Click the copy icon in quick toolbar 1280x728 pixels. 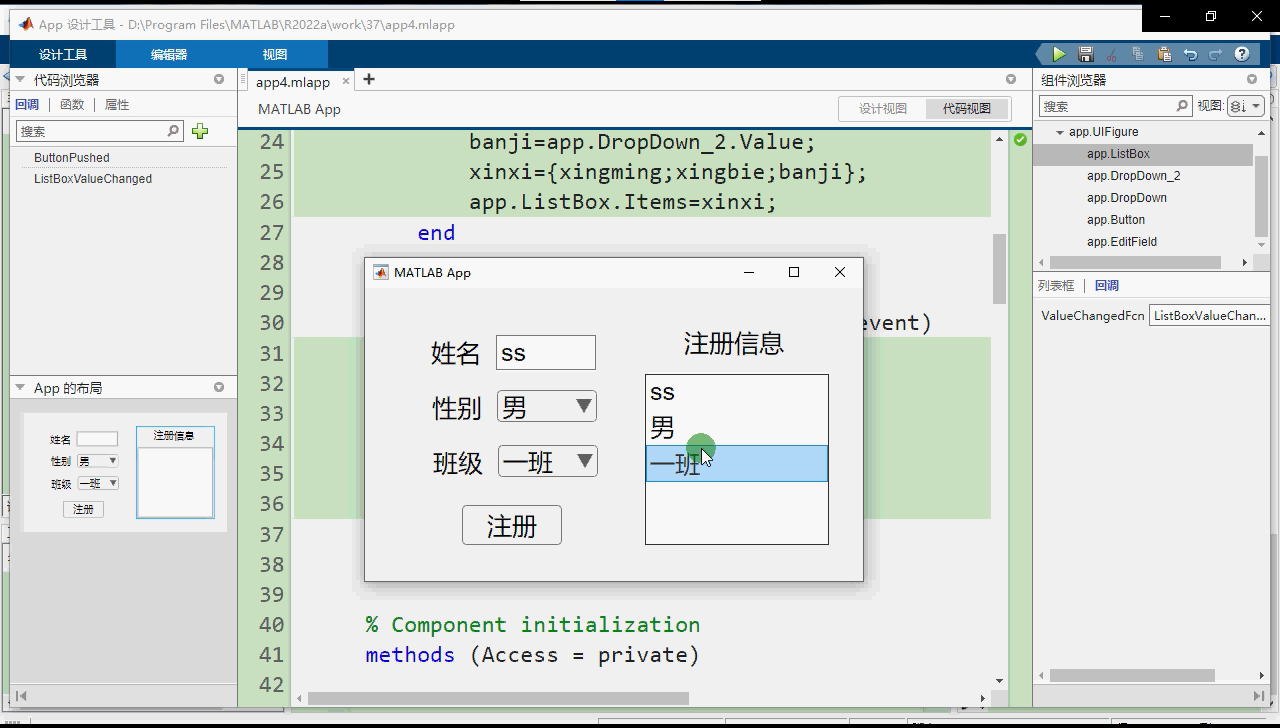(x=1138, y=54)
